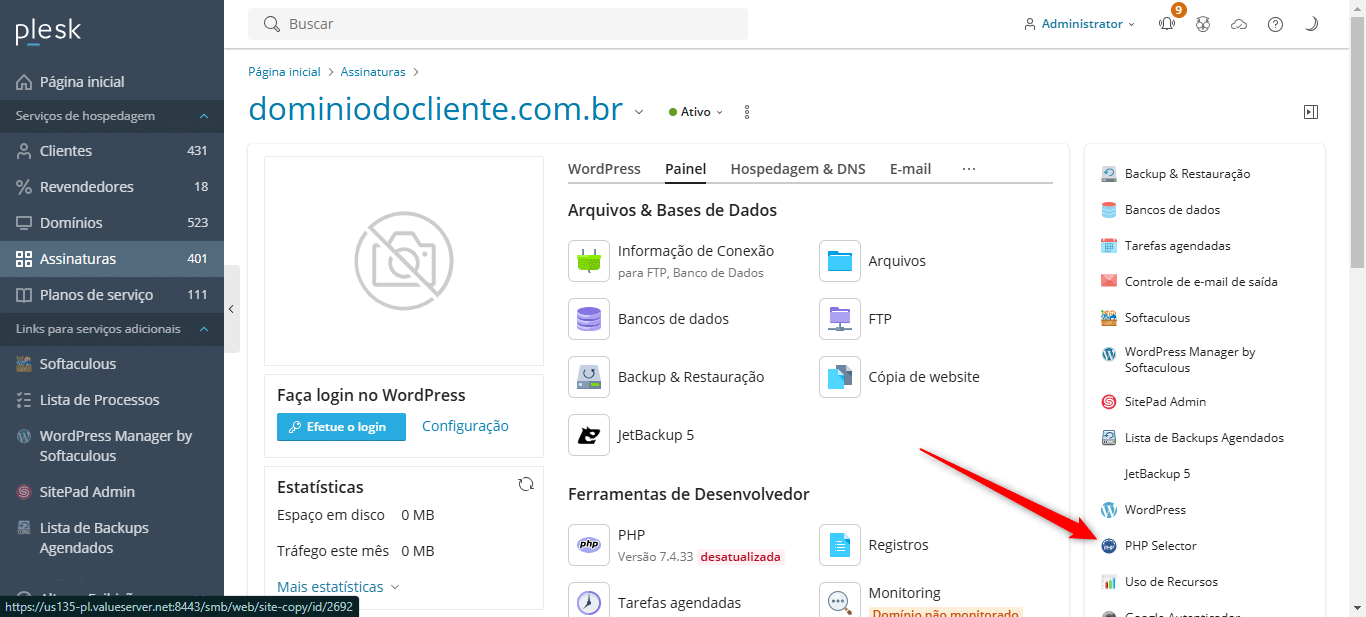Open Clientes in the sidebar
This screenshot has width=1366, height=617.
click(112, 151)
